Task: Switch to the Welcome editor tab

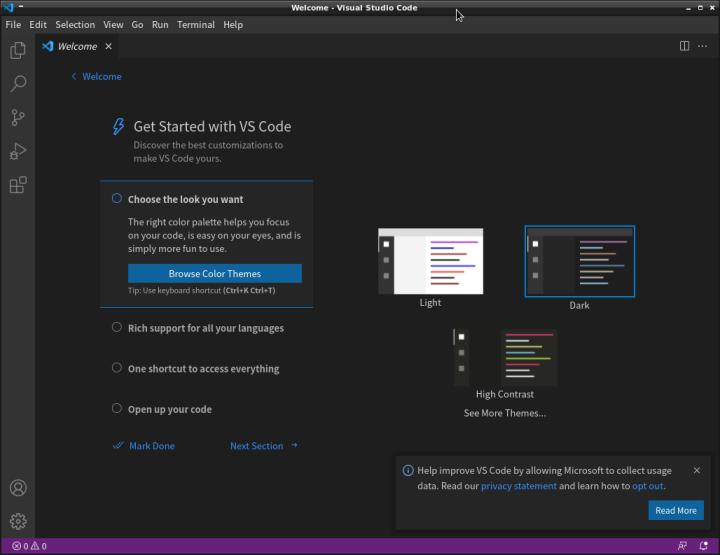Action: point(77,46)
